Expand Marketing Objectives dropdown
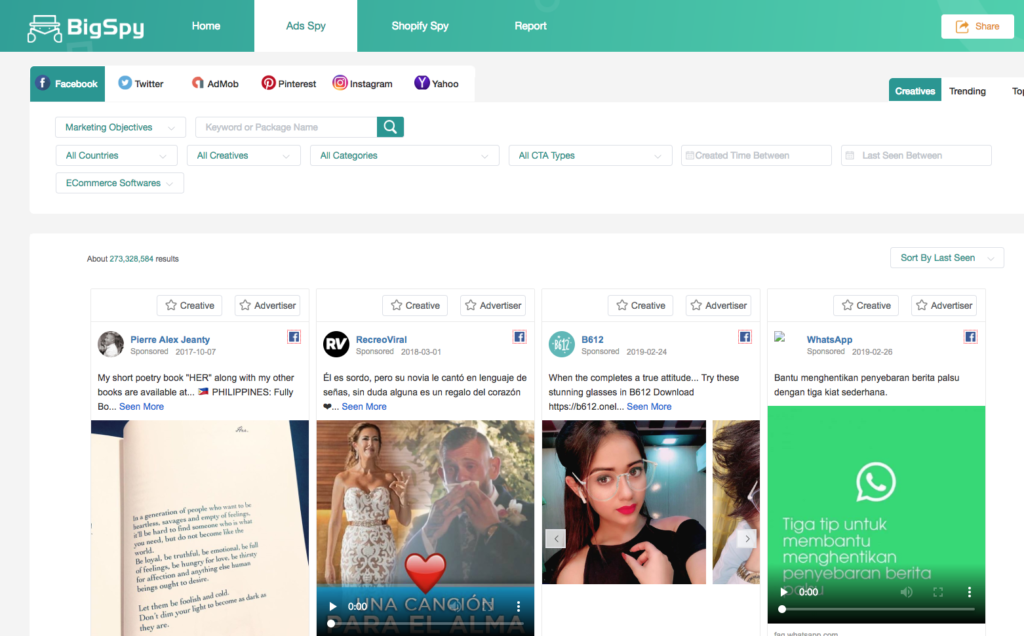The height and width of the screenshot is (636, 1024). [x=120, y=127]
